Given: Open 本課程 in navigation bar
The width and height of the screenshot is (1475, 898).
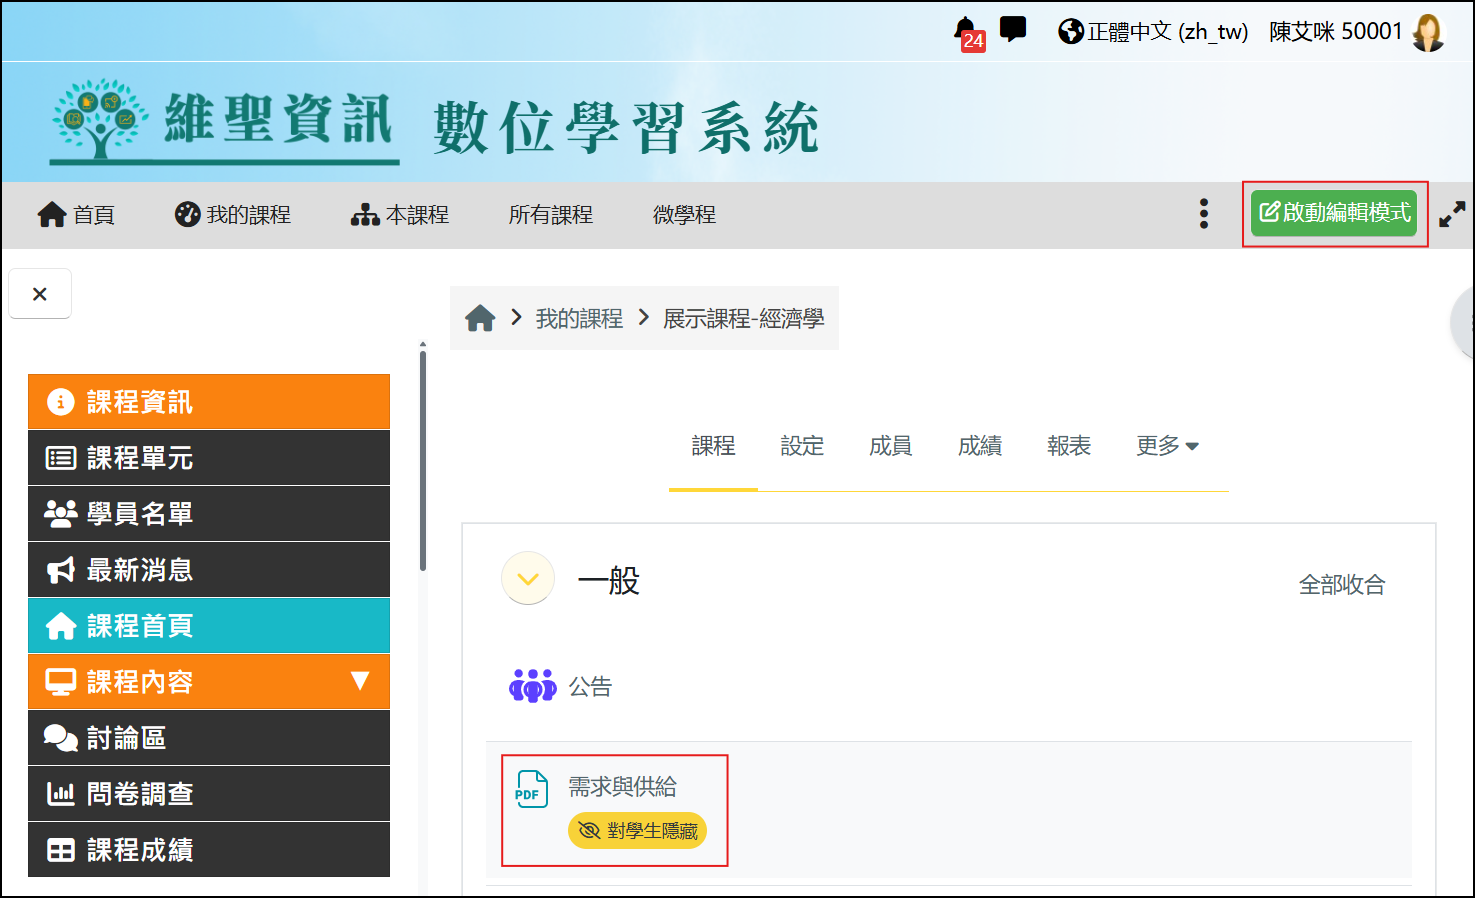Looking at the screenshot, I should (399, 215).
